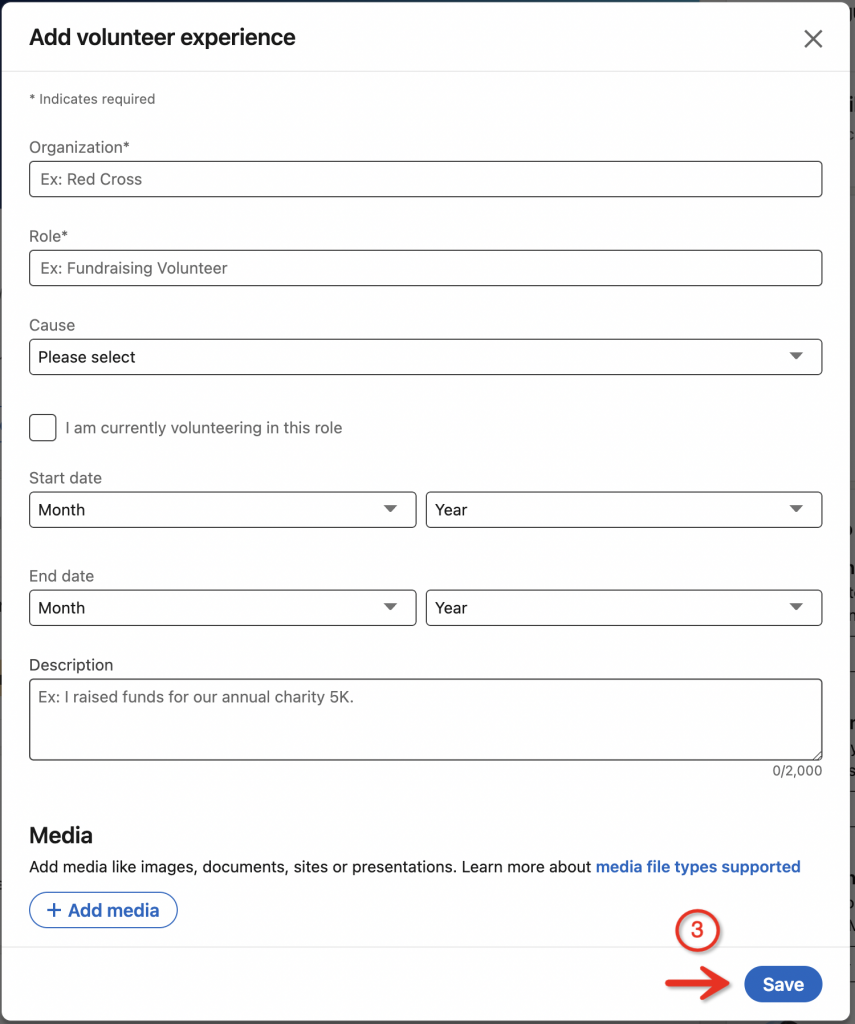Focus the Role input field
855x1024 pixels.
425,268
